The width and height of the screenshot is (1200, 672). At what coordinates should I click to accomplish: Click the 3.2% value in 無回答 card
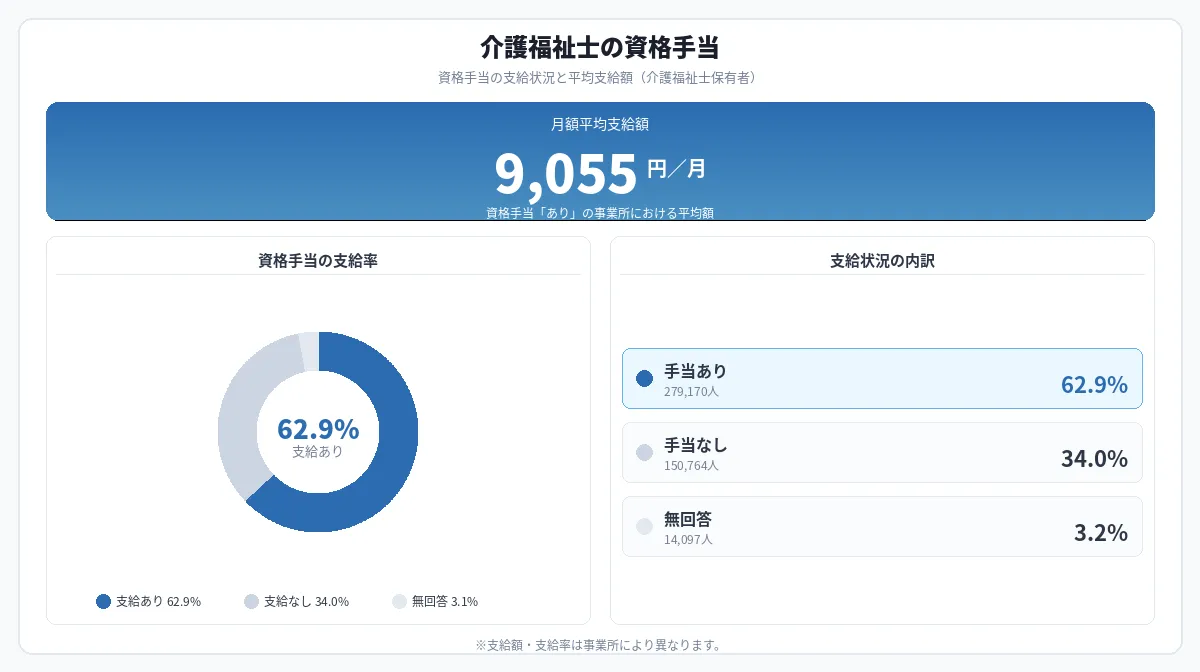click(x=1101, y=533)
